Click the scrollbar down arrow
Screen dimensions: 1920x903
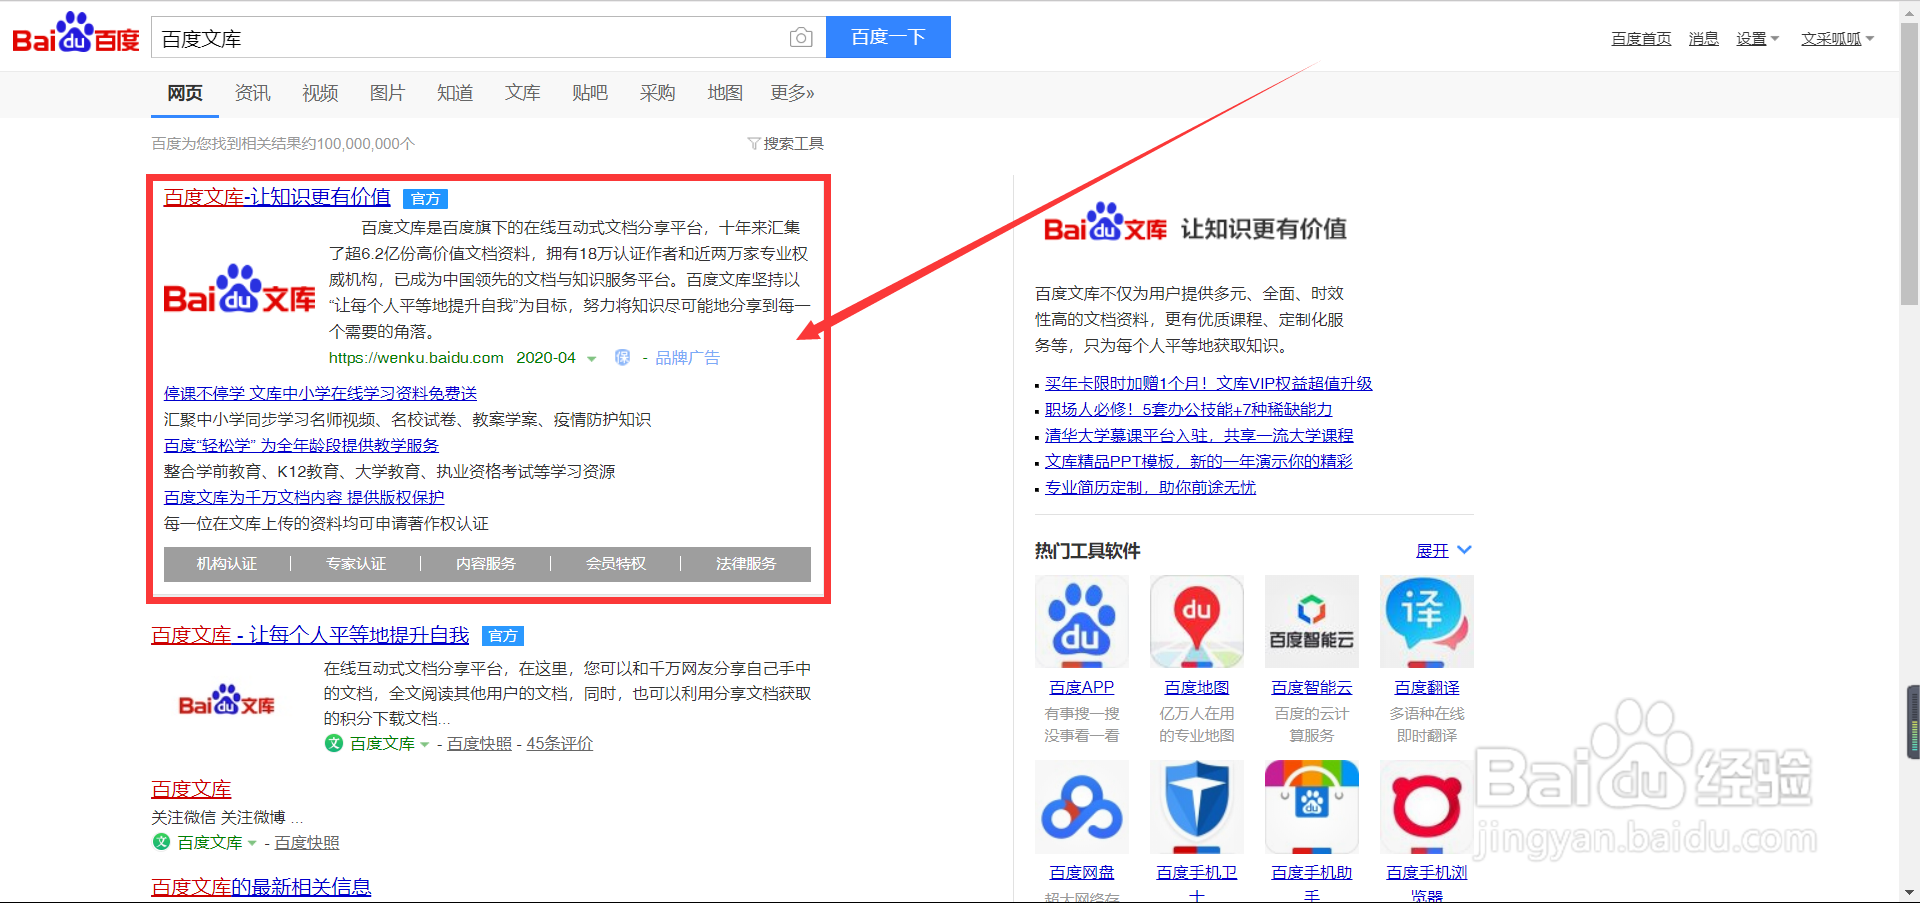tap(1910, 892)
